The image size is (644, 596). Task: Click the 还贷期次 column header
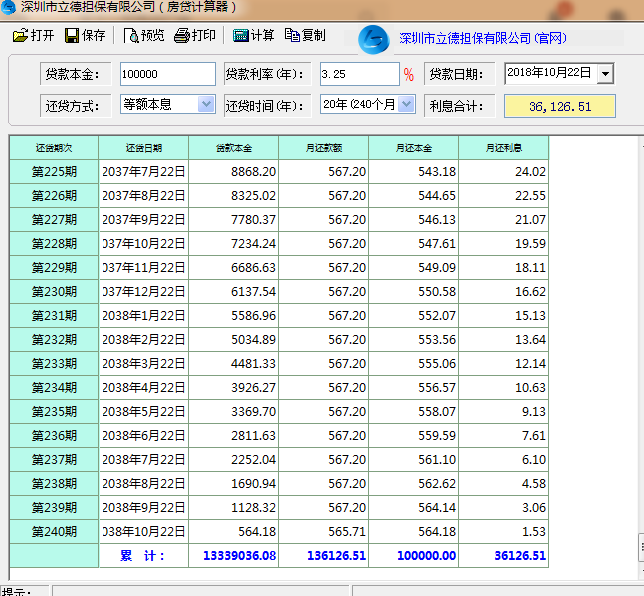pyautogui.click(x=54, y=148)
